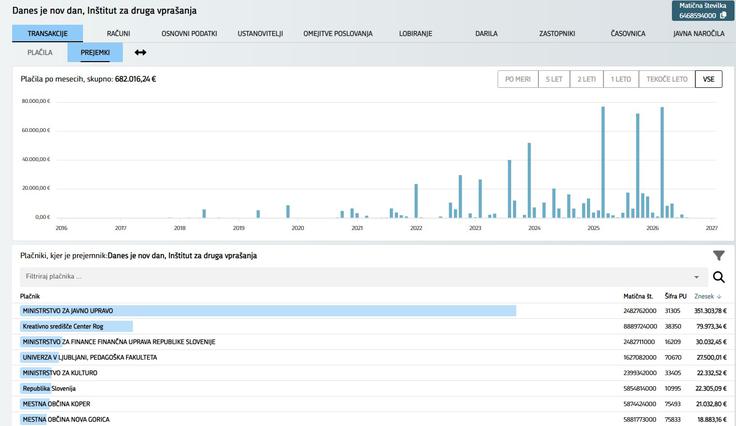Click Šifra PU value 16209

(673, 342)
